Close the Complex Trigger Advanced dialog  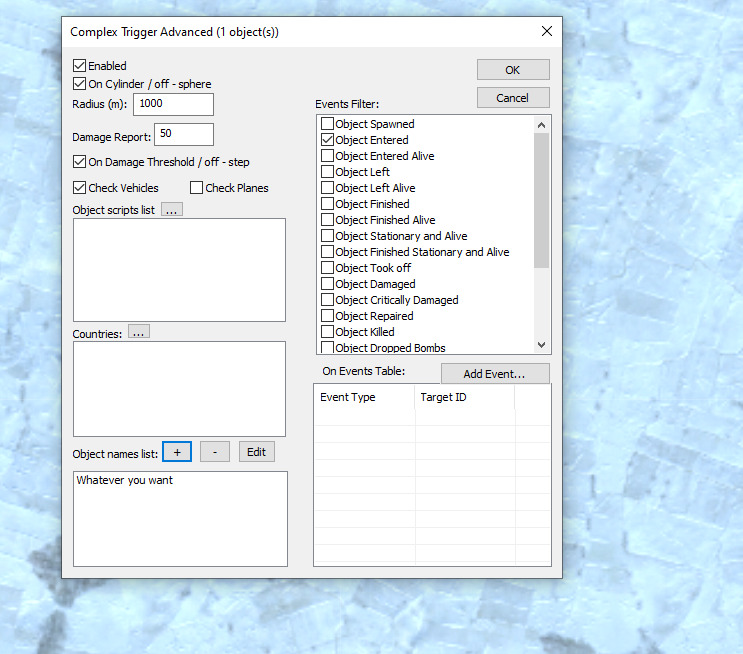pyautogui.click(x=547, y=31)
